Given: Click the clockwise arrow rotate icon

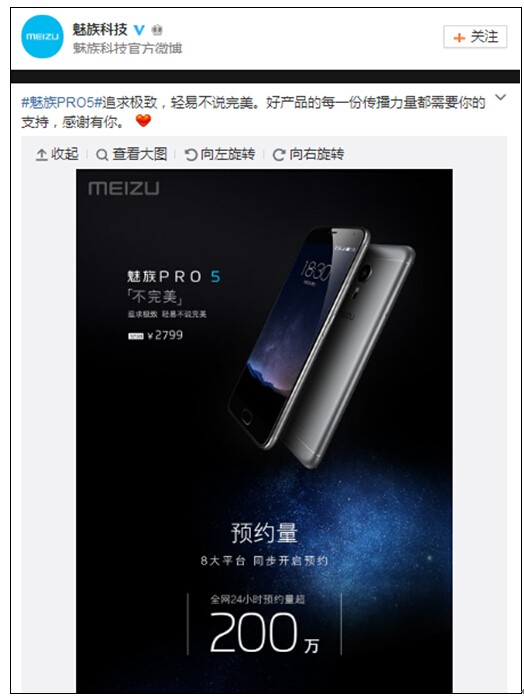Looking at the screenshot, I should point(279,155).
